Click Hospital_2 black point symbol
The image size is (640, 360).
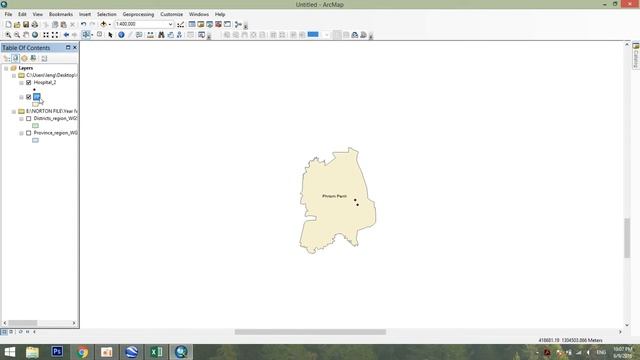click(x=34, y=89)
